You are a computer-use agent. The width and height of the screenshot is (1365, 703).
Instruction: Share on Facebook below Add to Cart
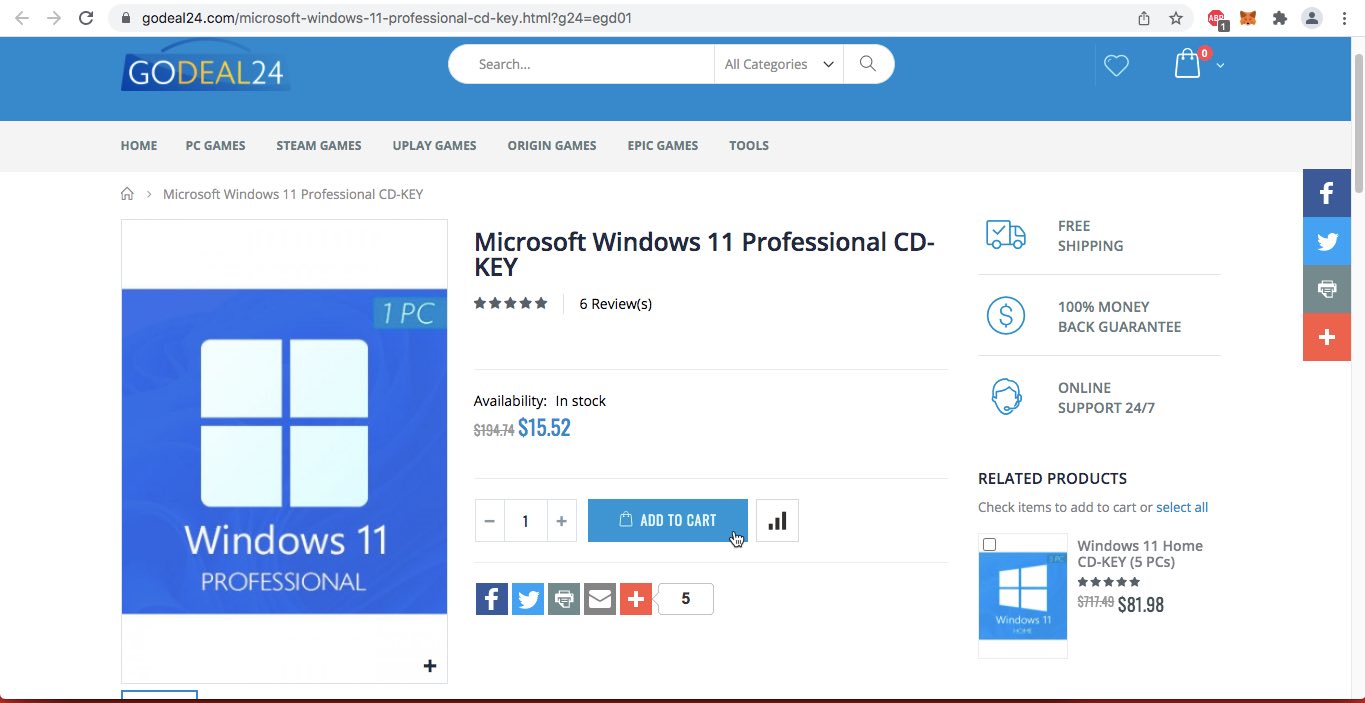coord(492,599)
